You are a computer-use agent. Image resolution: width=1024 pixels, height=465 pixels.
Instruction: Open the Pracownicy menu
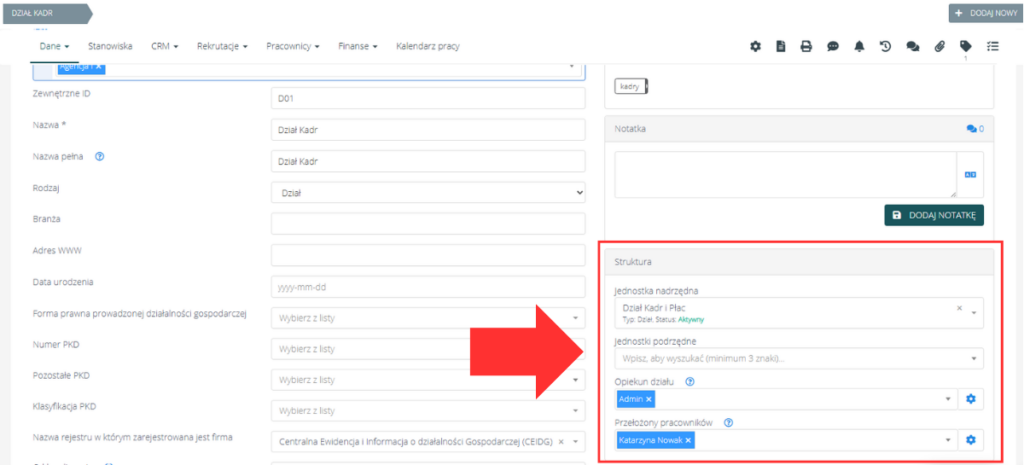[293, 46]
